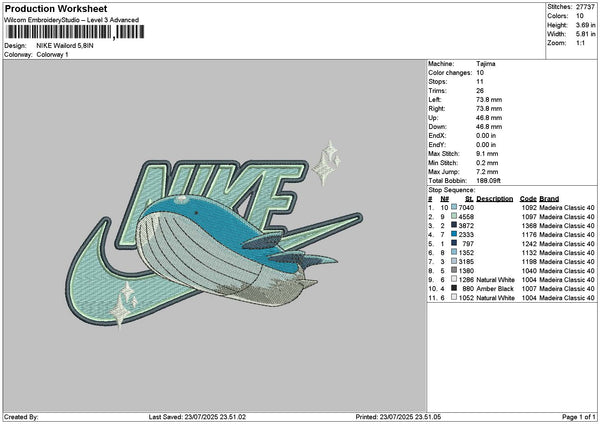Click the Stops value '11'
The height and width of the screenshot is (424, 600).
point(480,82)
